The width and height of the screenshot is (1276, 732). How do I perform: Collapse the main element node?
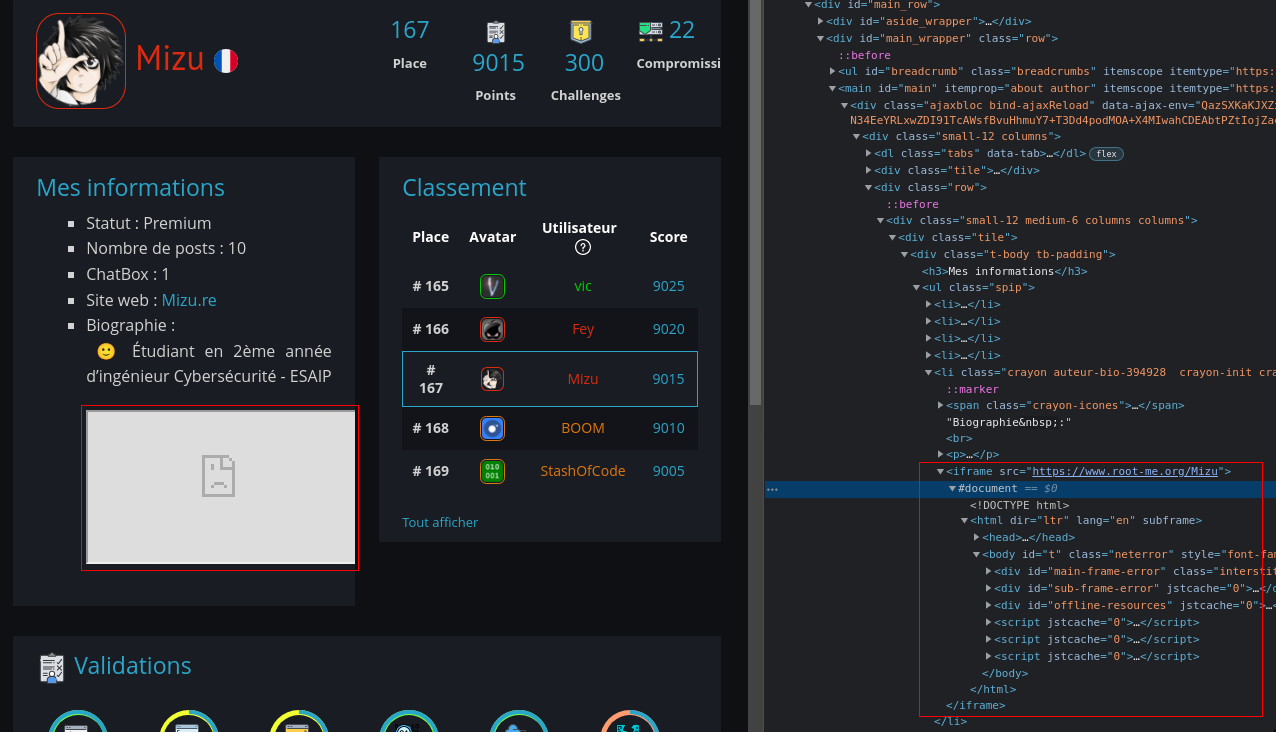coord(833,89)
